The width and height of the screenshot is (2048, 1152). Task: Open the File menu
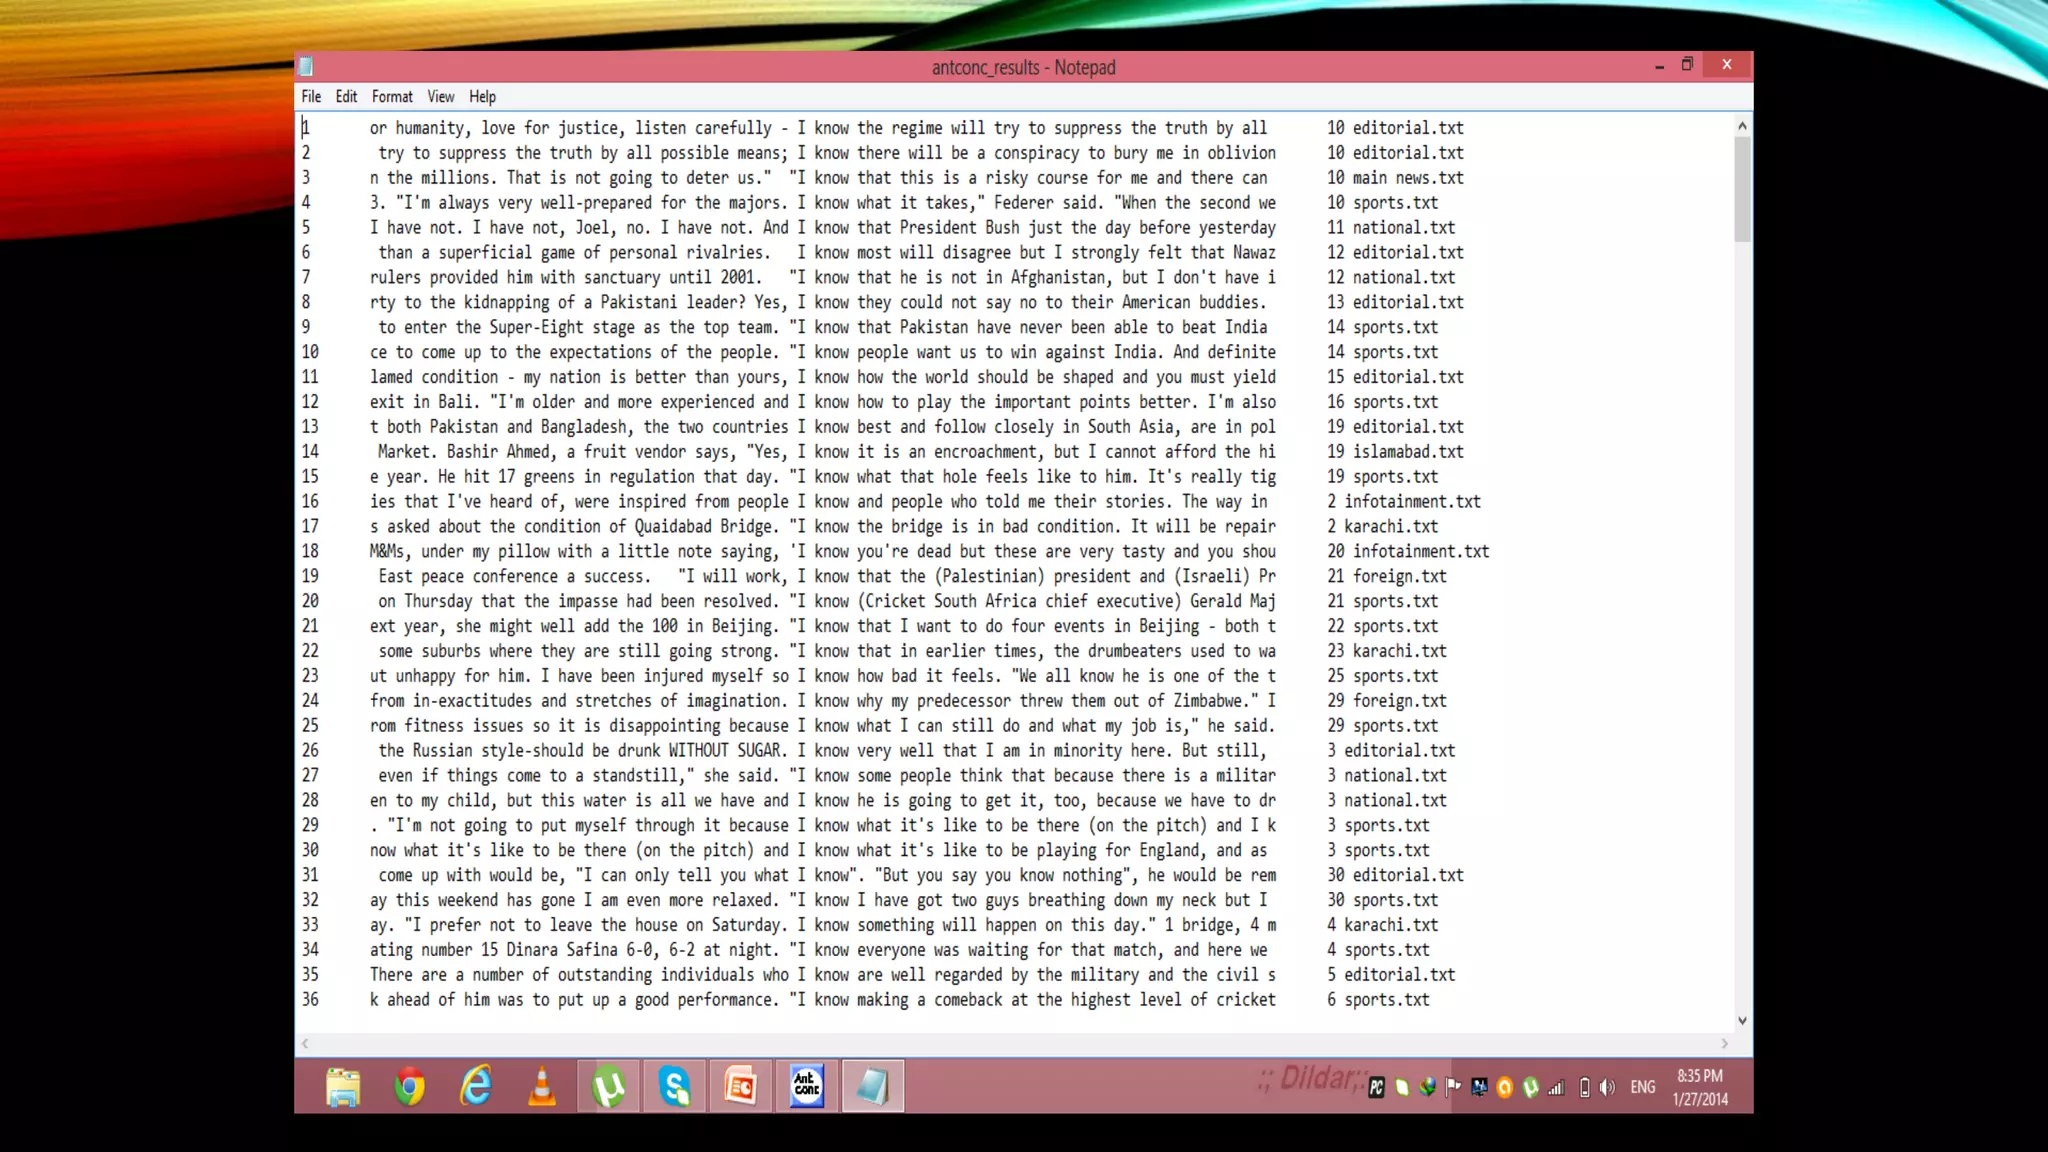coord(311,97)
